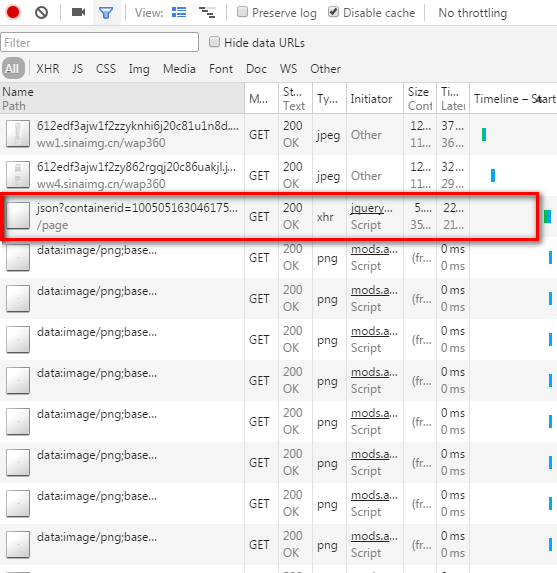This screenshot has width=557, height=573.
Task: Toggle capture screenshots camera icon
Action: (x=78, y=12)
